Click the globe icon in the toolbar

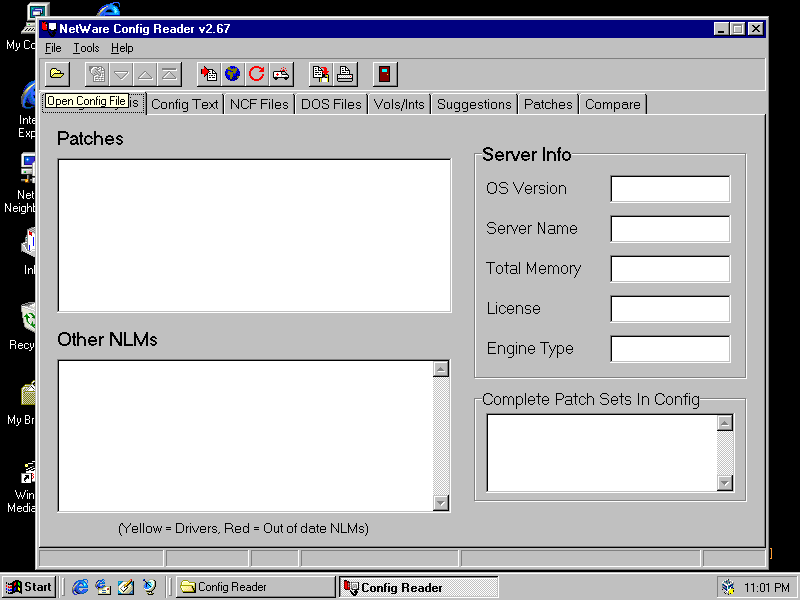point(233,73)
